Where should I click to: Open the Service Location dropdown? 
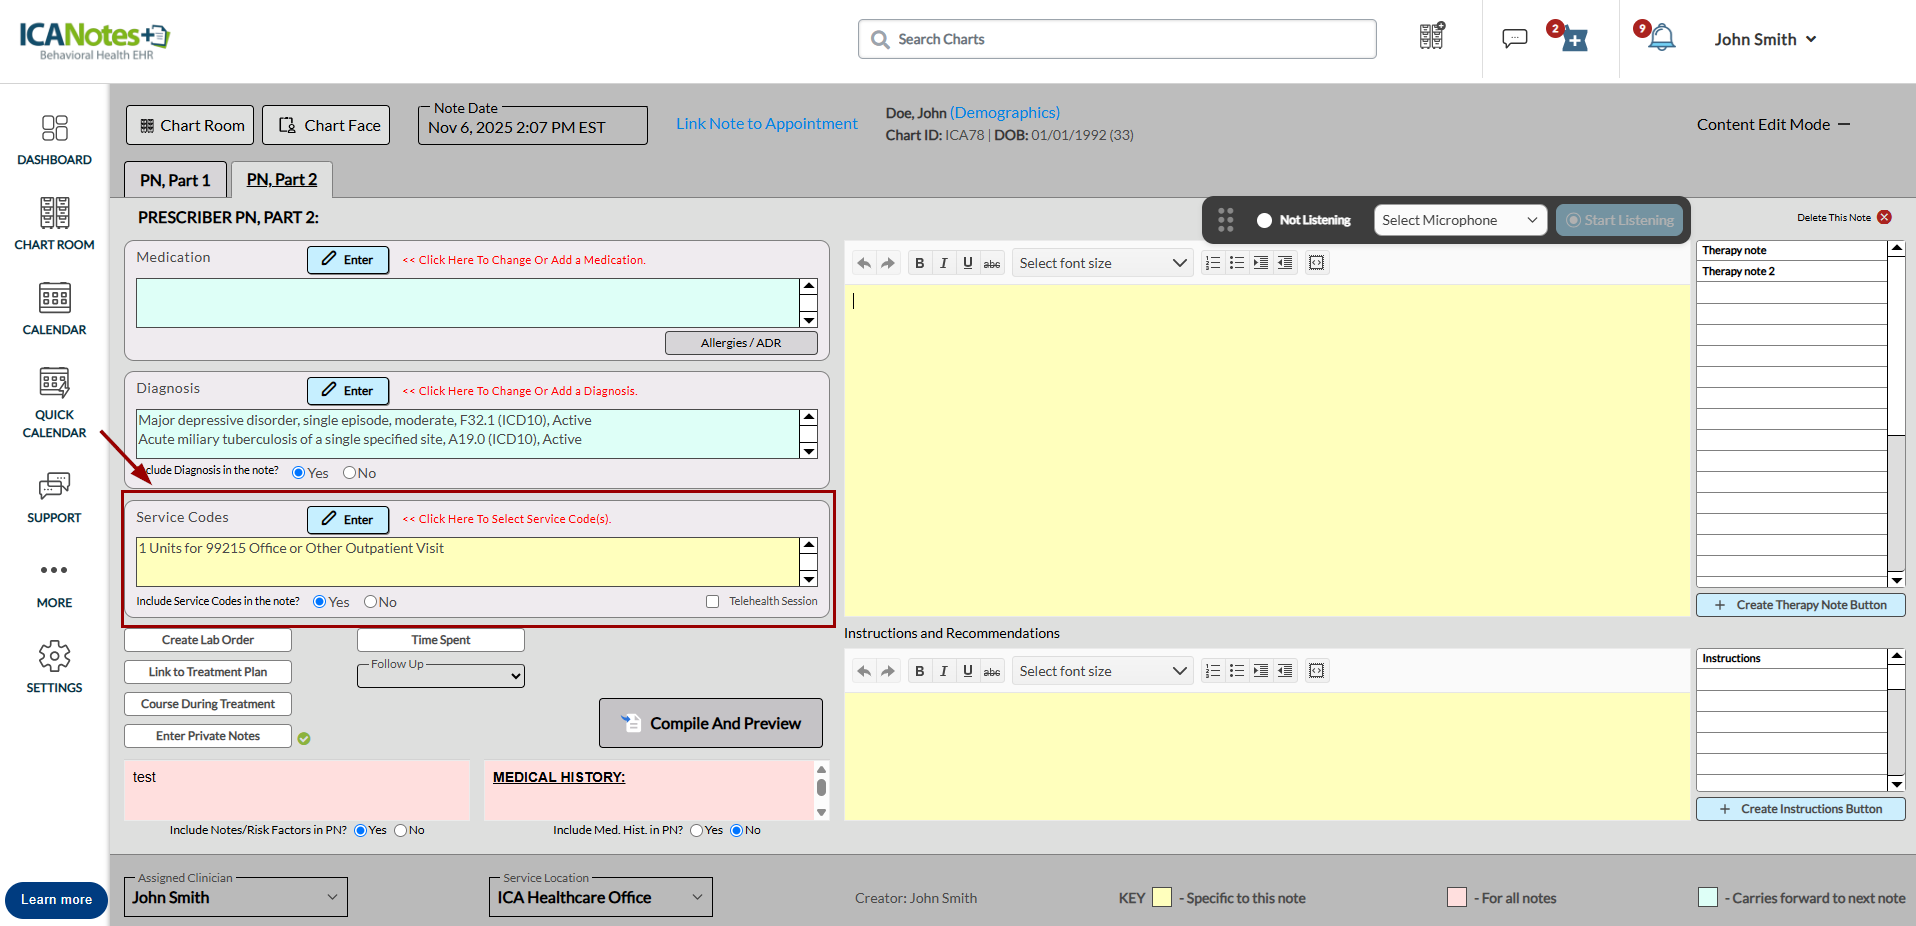600,897
